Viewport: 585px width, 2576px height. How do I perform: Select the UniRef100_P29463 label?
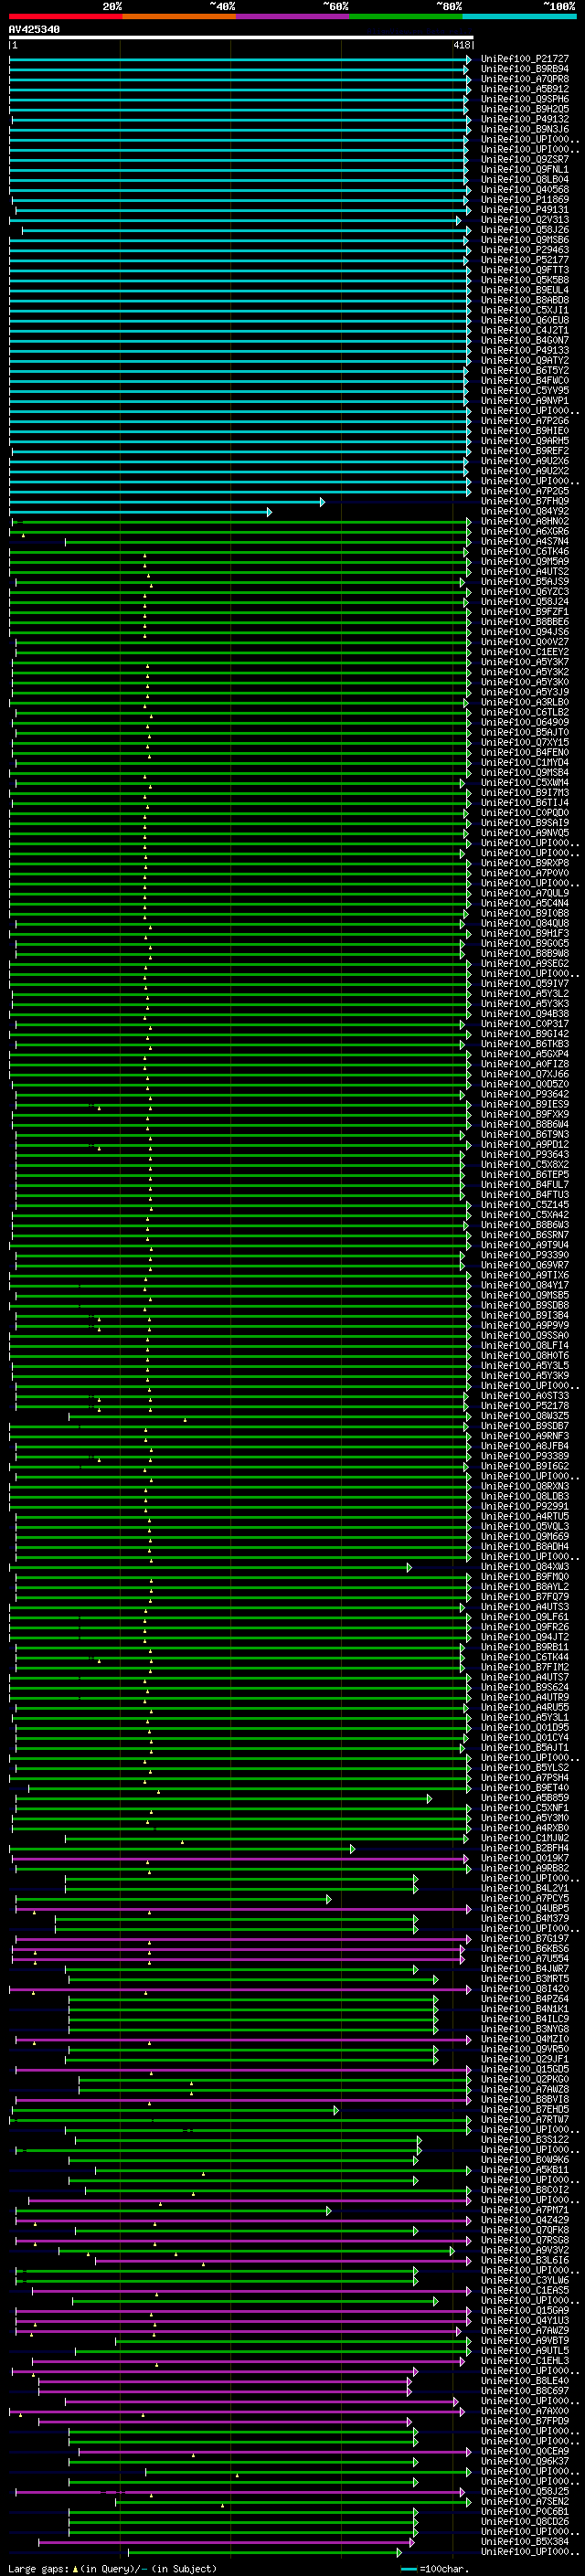pyautogui.click(x=524, y=249)
